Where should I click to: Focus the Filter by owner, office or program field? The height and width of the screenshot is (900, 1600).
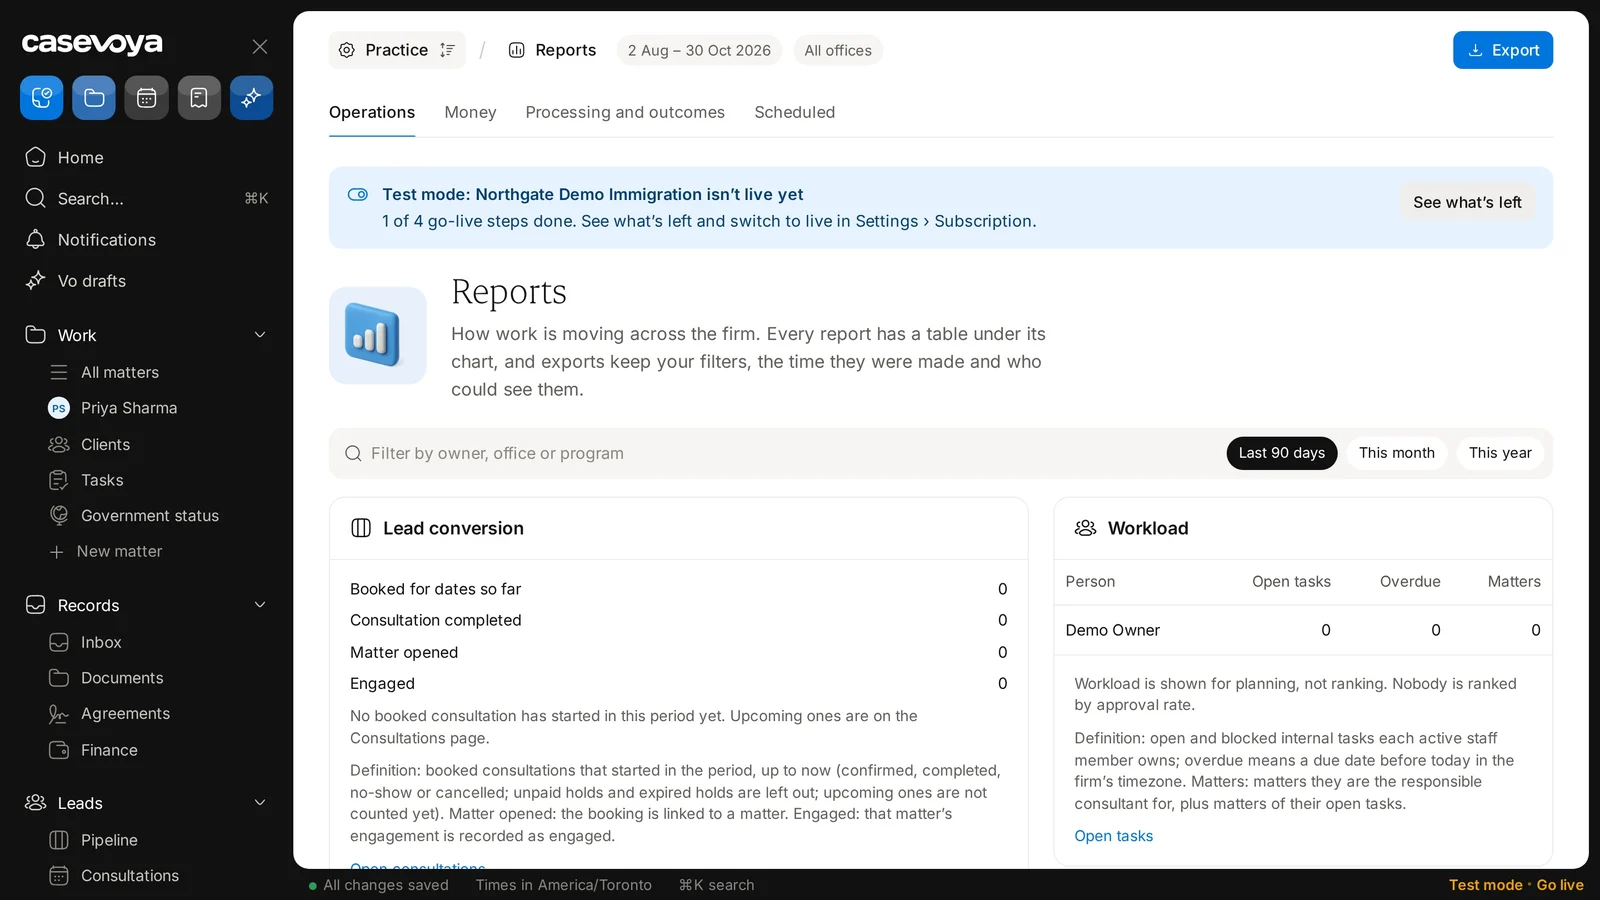click(x=780, y=453)
